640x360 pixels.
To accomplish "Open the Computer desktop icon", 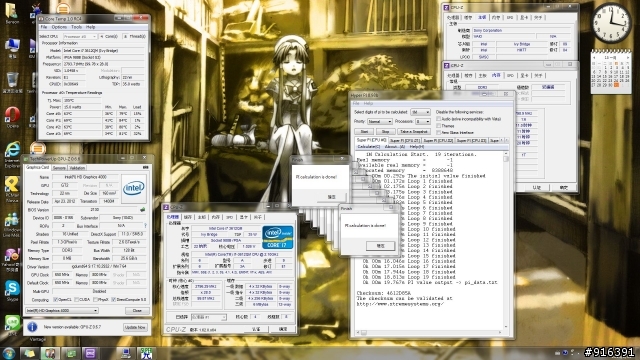I will [12, 46].
